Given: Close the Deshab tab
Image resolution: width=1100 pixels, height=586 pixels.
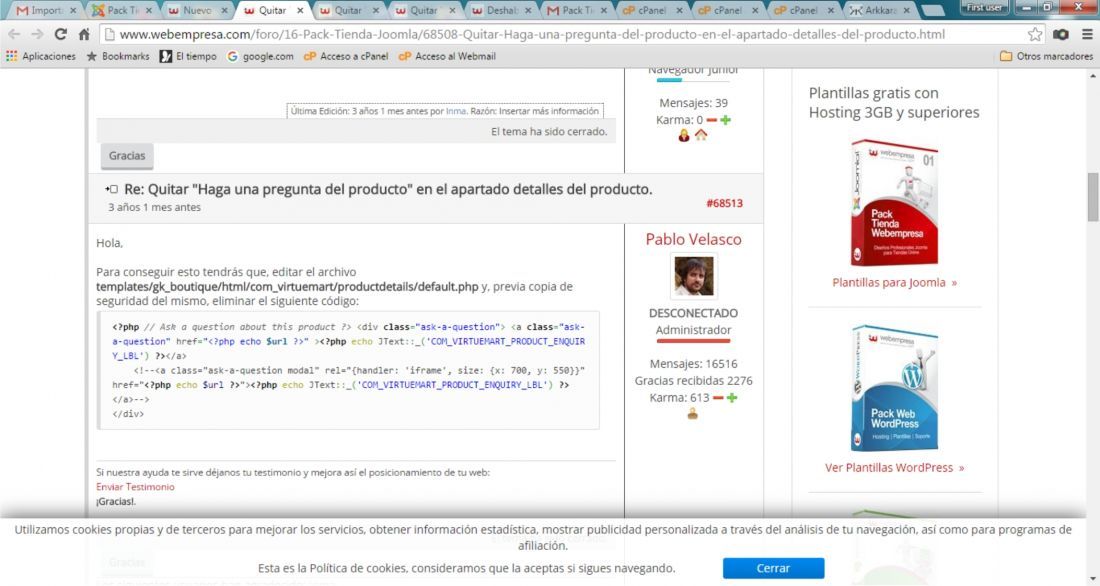Looking at the screenshot, I should point(528,11).
